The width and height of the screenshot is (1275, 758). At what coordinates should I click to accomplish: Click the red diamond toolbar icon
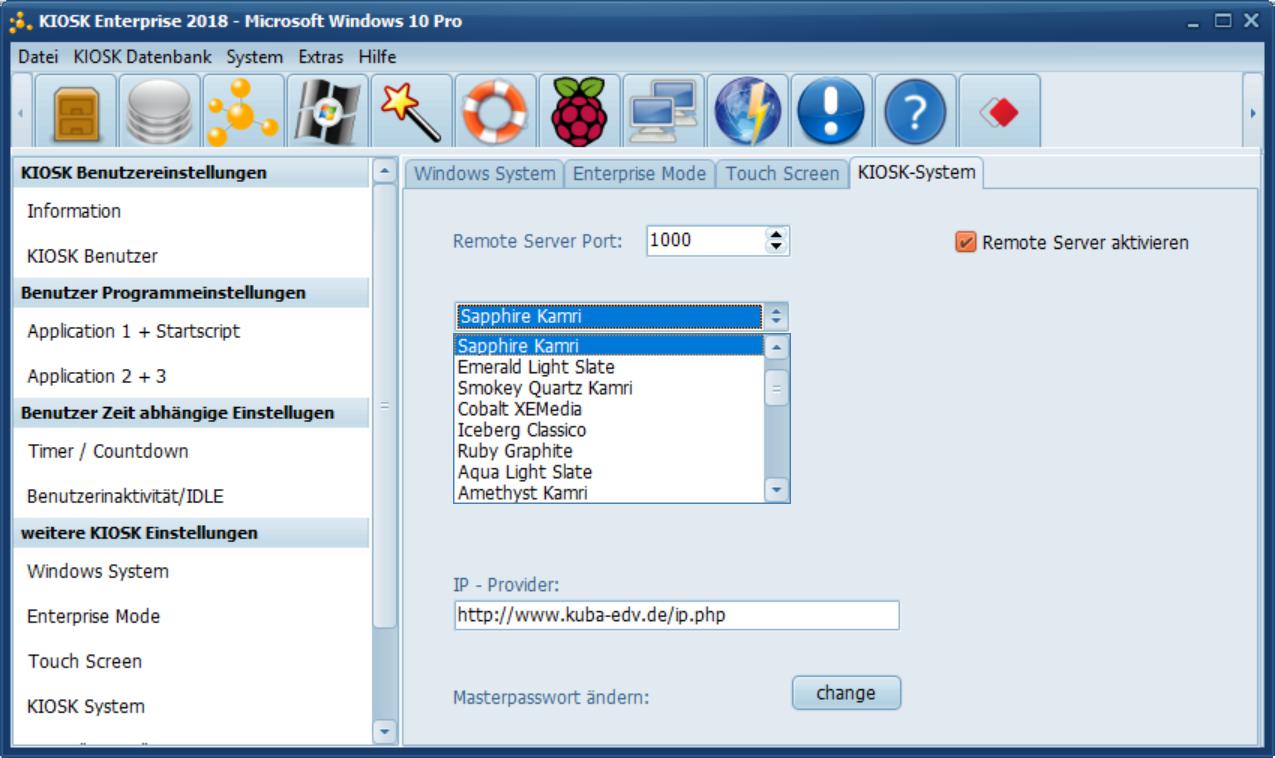pyautogui.click(x=1000, y=113)
